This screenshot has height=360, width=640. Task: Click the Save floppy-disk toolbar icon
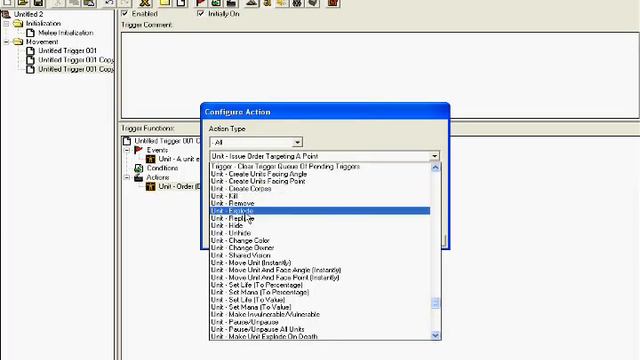coord(38,3)
